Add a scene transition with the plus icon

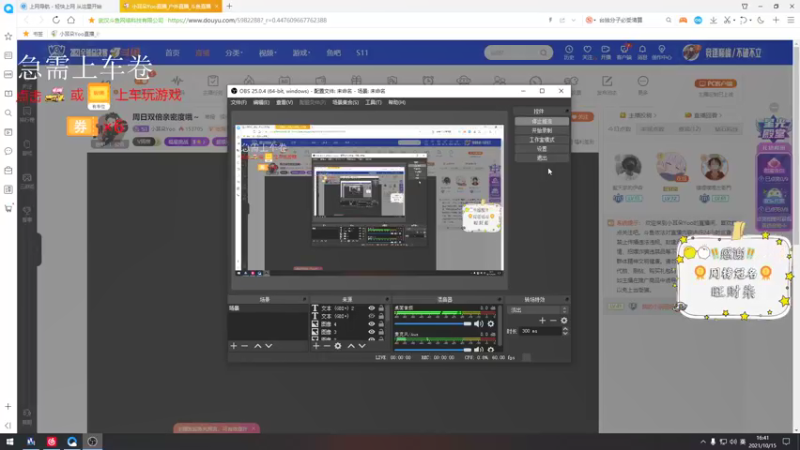tap(542, 320)
